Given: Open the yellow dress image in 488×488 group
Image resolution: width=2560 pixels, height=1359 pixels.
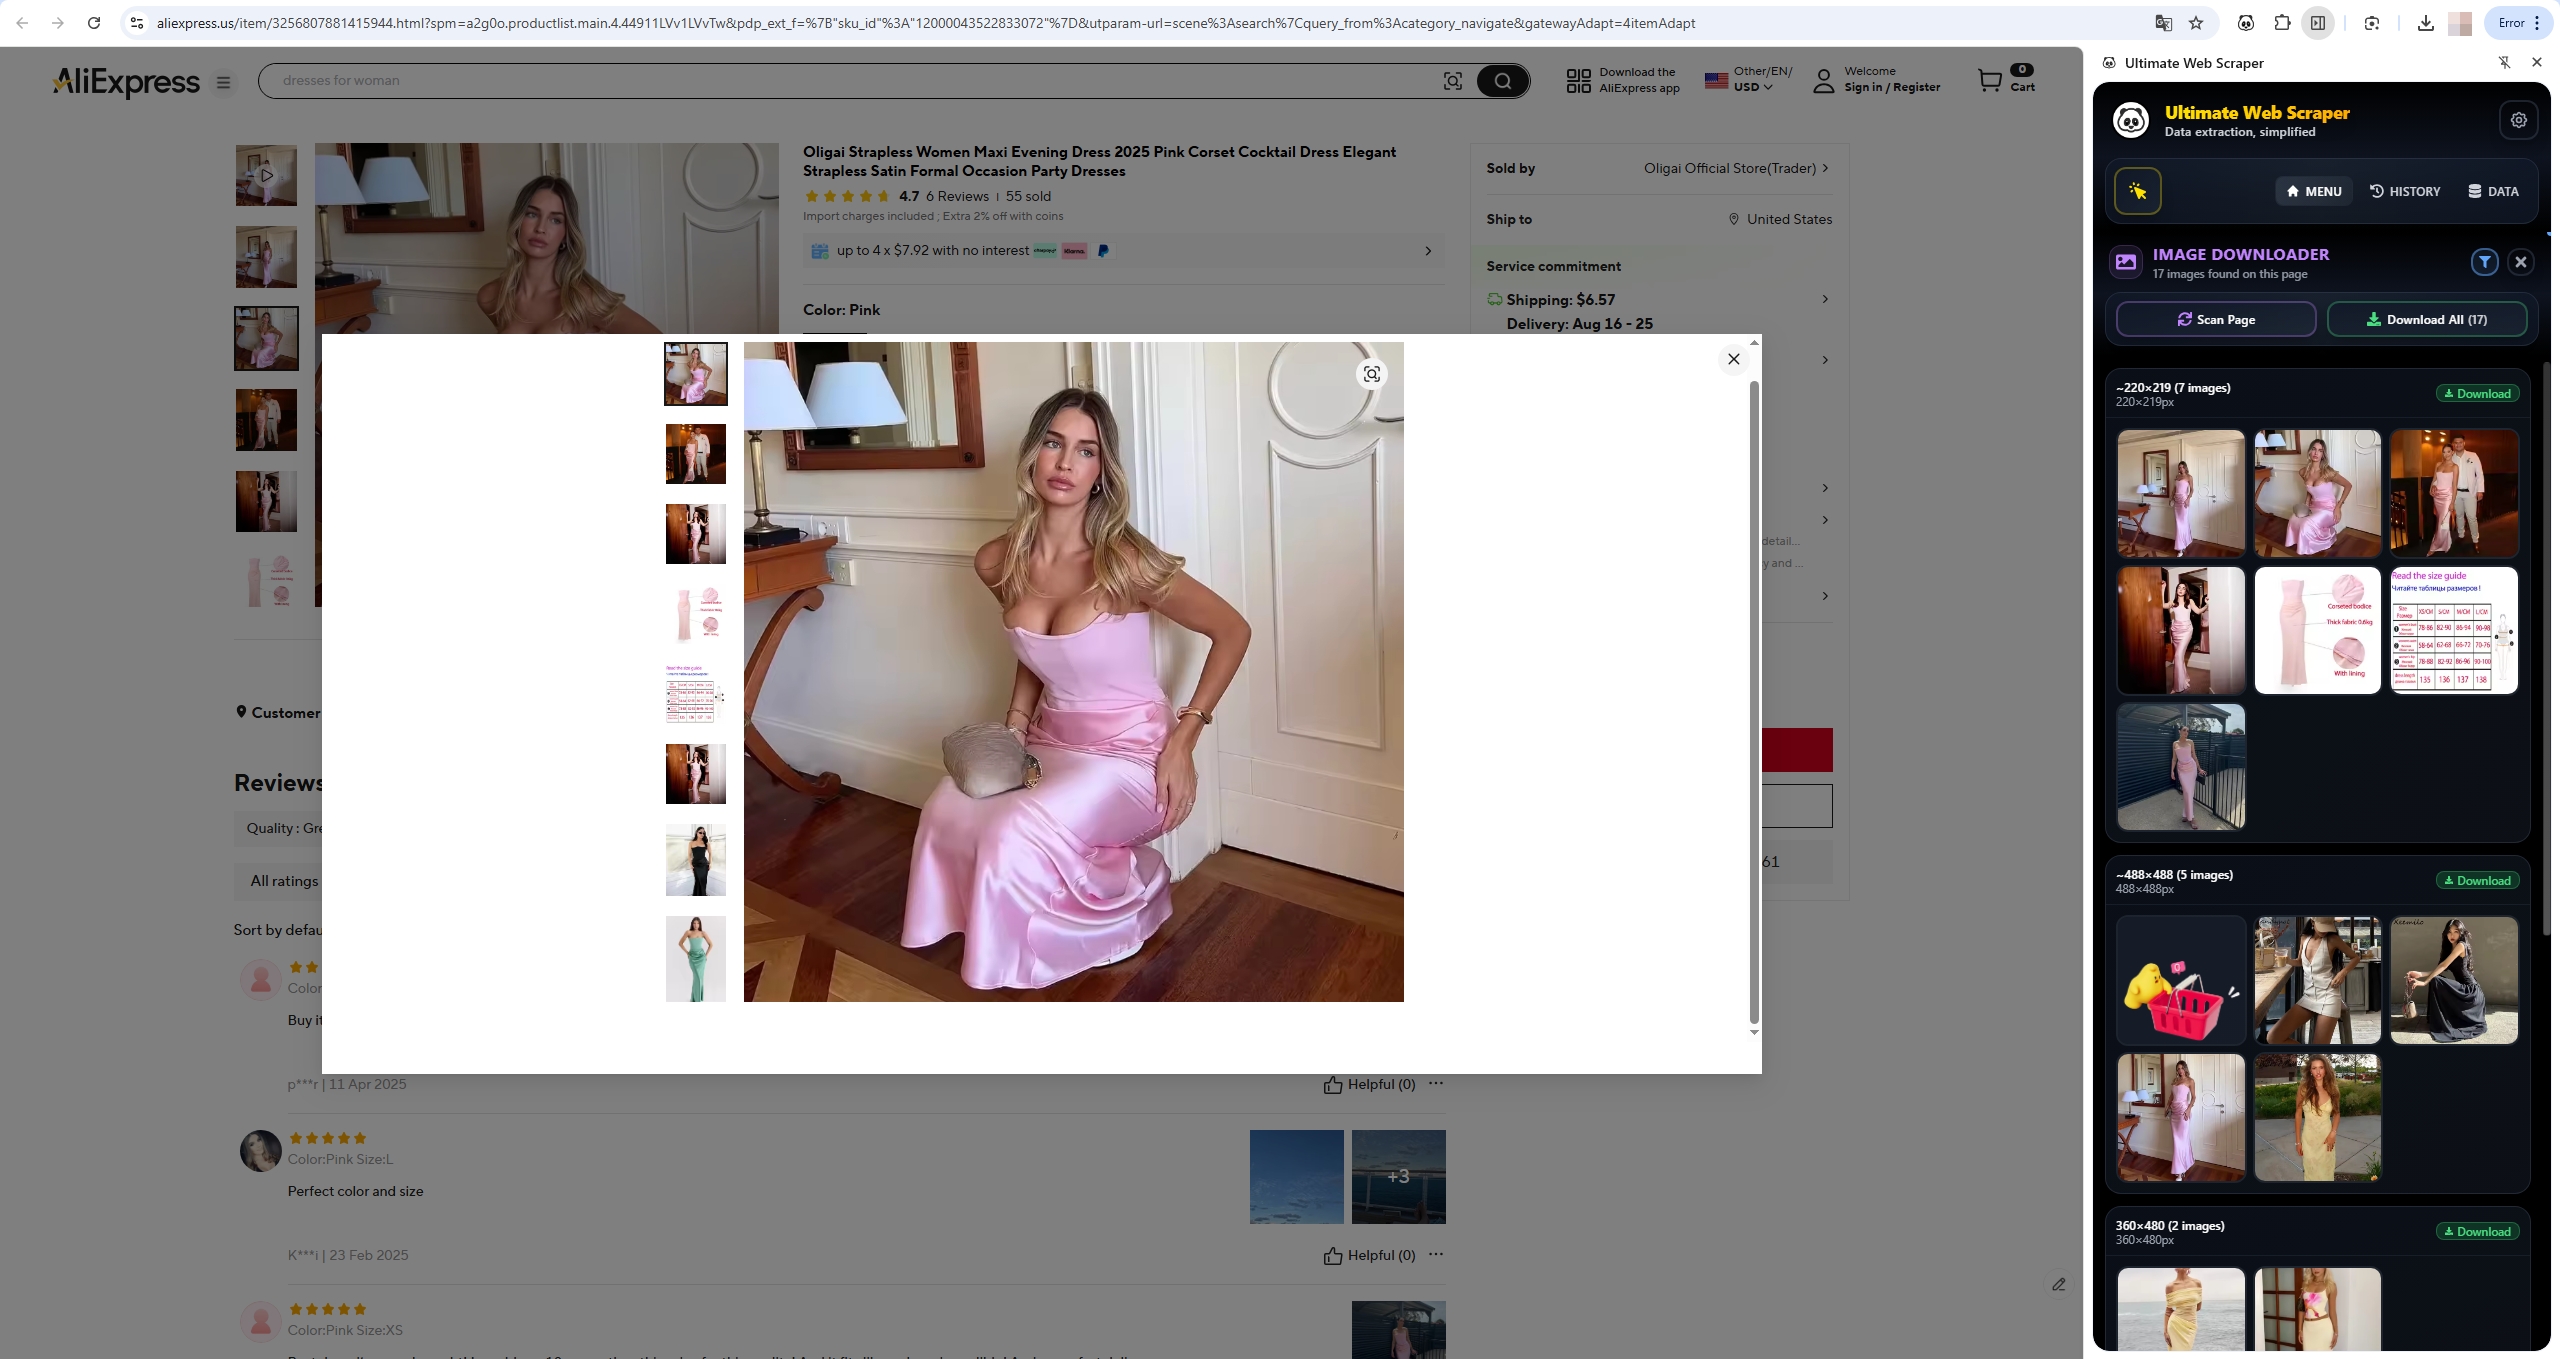Looking at the screenshot, I should coord(2318,1117).
